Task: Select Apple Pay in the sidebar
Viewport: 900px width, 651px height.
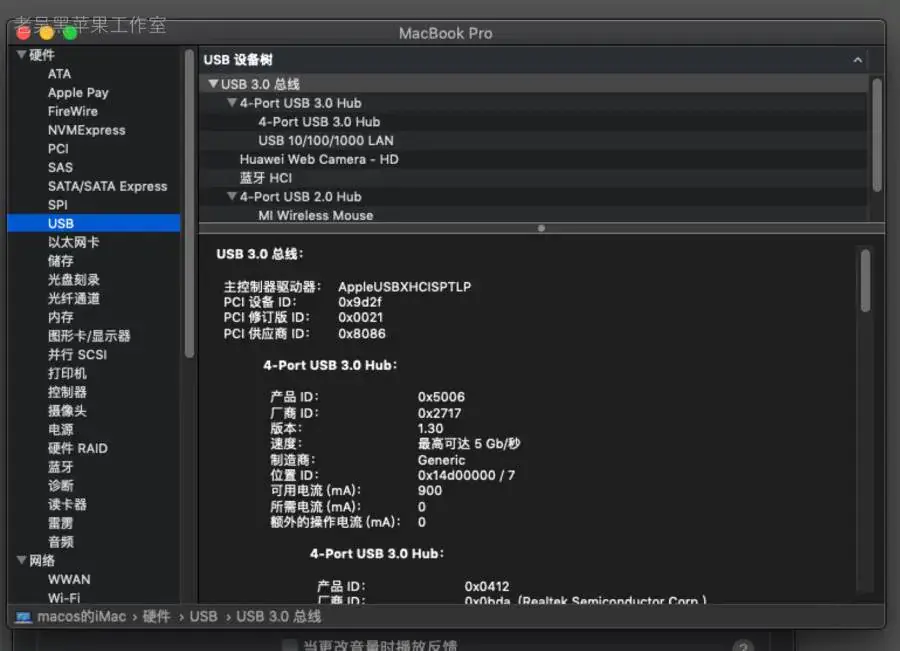Action: click(x=78, y=92)
